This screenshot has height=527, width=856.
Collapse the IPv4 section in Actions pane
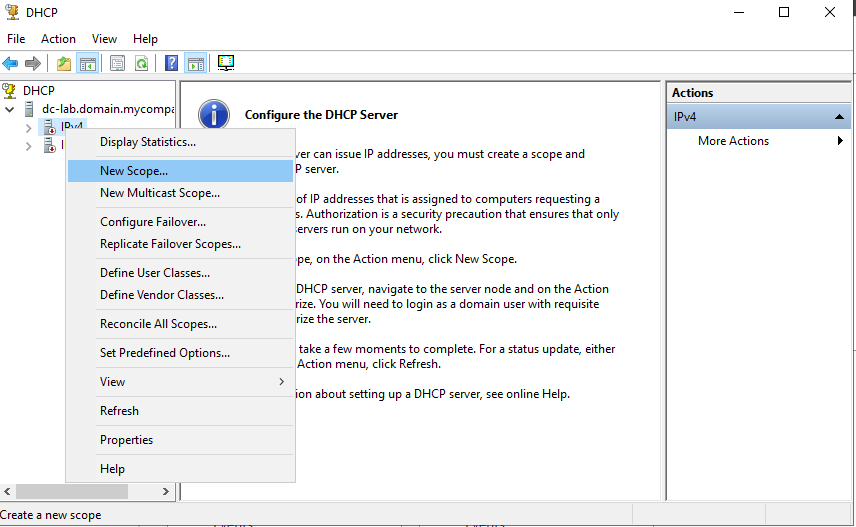point(840,117)
